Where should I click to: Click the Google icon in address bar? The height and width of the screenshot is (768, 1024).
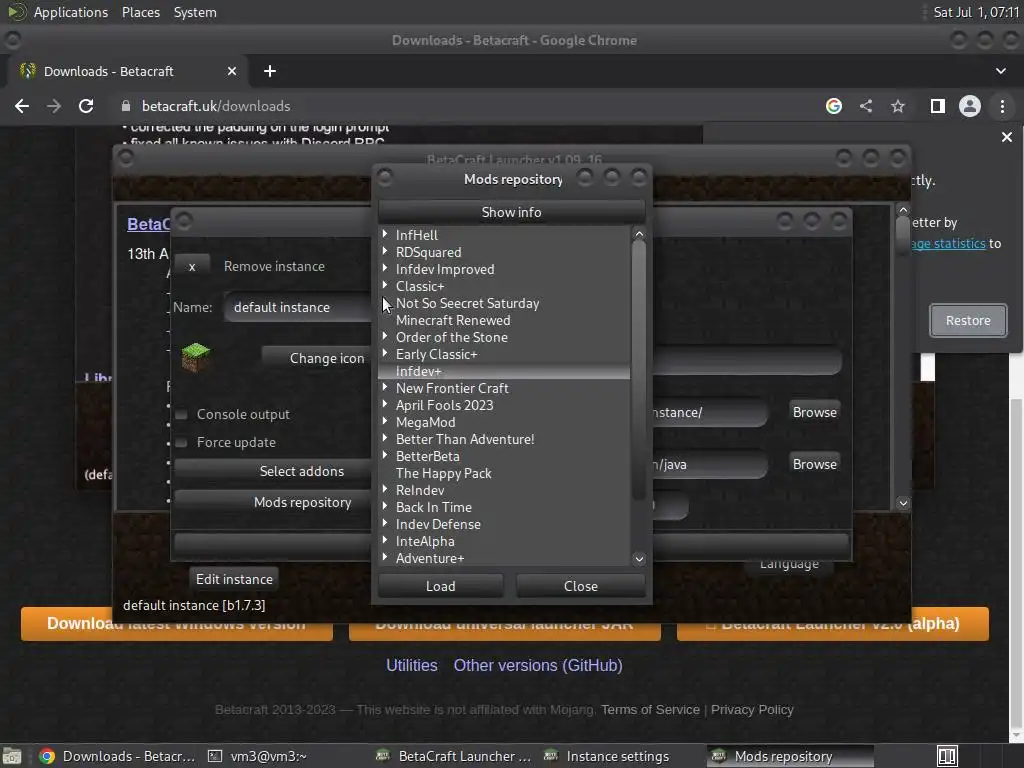pyautogui.click(x=834, y=106)
